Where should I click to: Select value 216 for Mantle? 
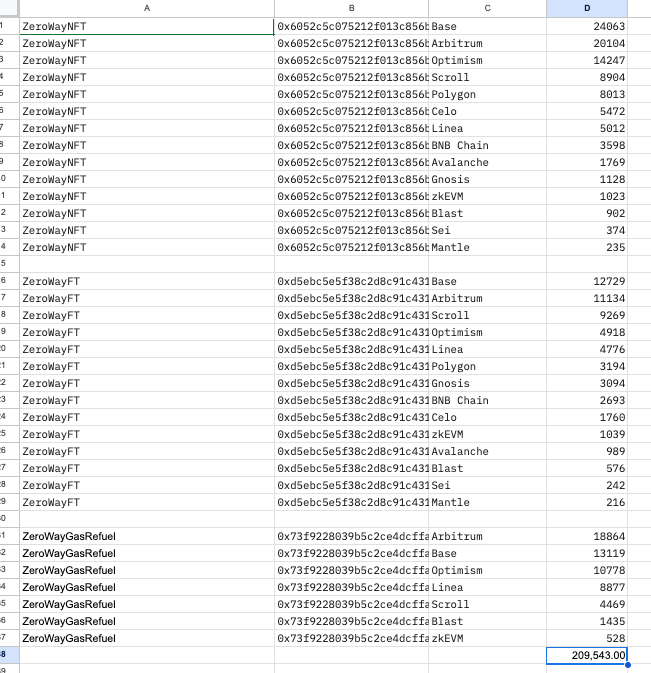pos(587,503)
